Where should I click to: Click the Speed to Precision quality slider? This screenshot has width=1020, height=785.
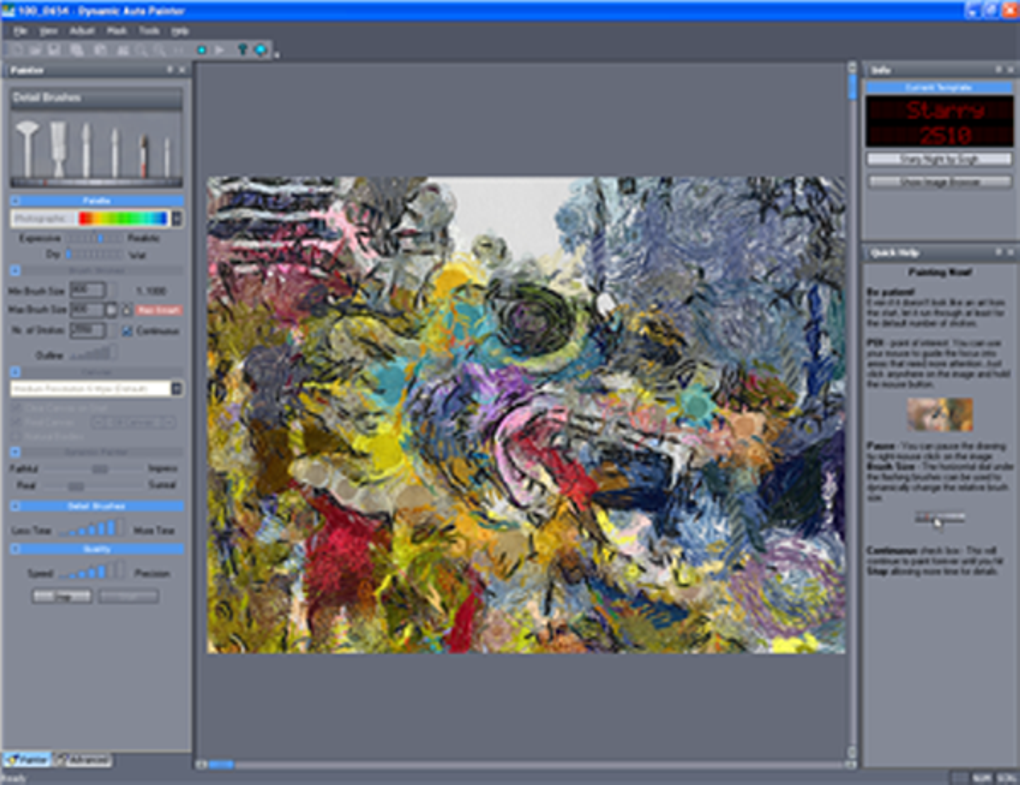[84, 572]
